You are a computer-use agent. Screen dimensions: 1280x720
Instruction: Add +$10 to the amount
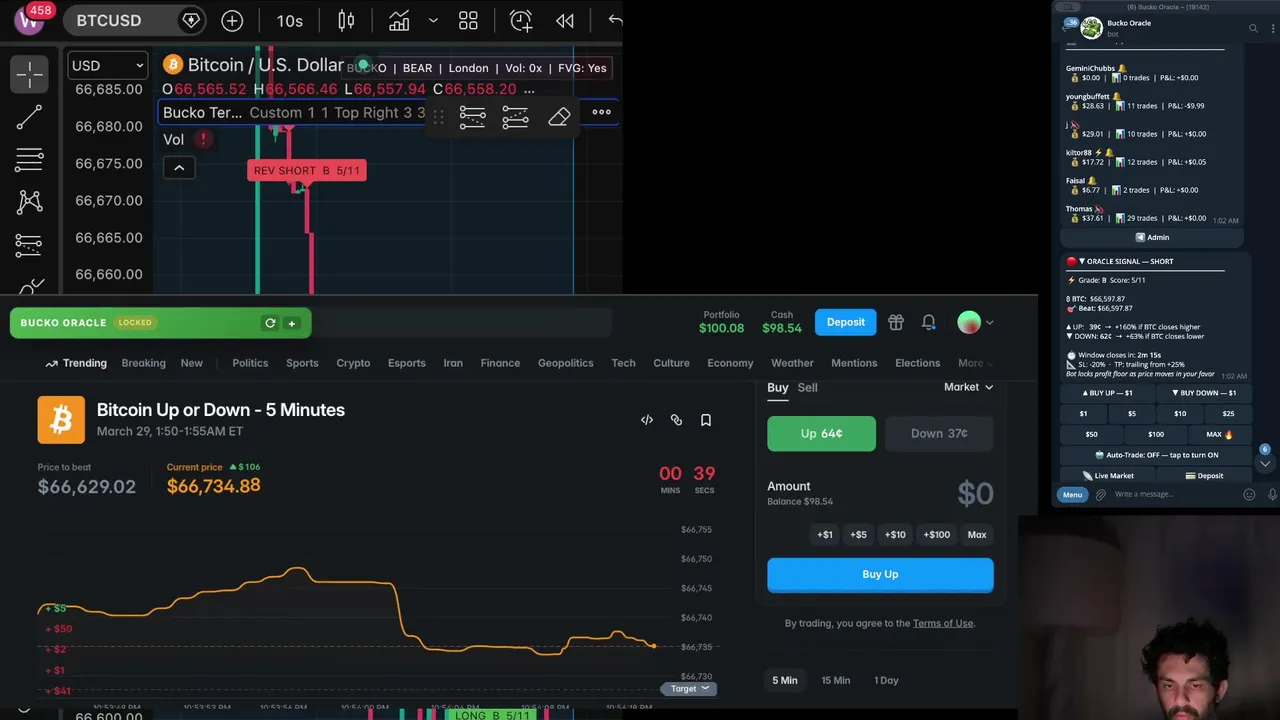pyautogui.click(x=895, y=535)
